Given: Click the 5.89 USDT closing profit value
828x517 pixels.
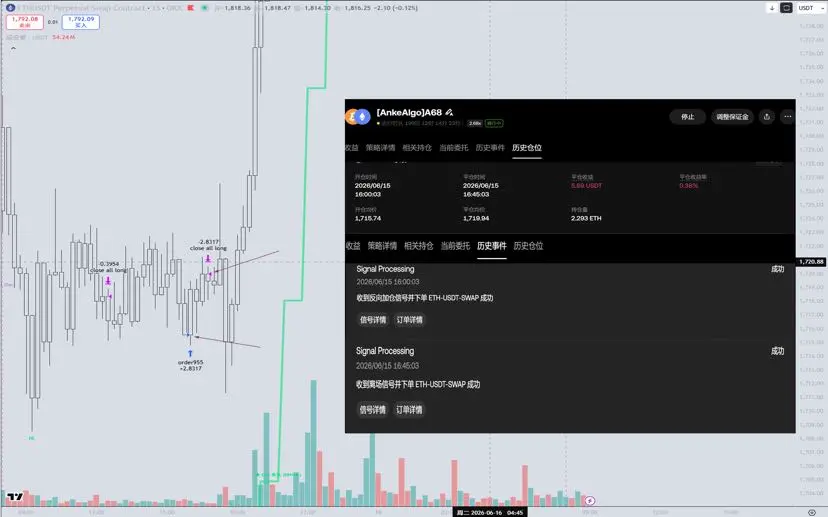Looking at the screenshot, I should point(586,185).
